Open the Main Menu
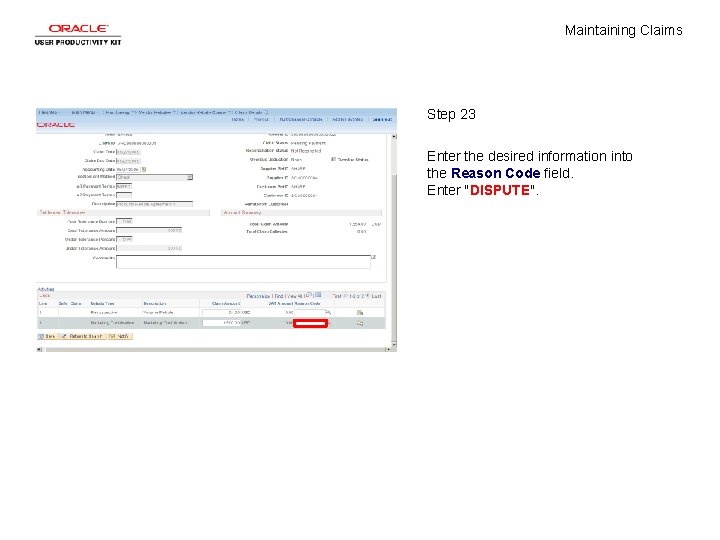The width and height of the screenshot is (720, 540). click(84, 112)
